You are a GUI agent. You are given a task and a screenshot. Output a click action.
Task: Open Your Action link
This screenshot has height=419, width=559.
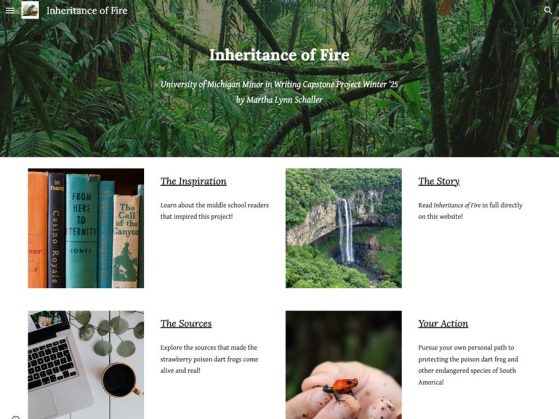coord(443,323)
